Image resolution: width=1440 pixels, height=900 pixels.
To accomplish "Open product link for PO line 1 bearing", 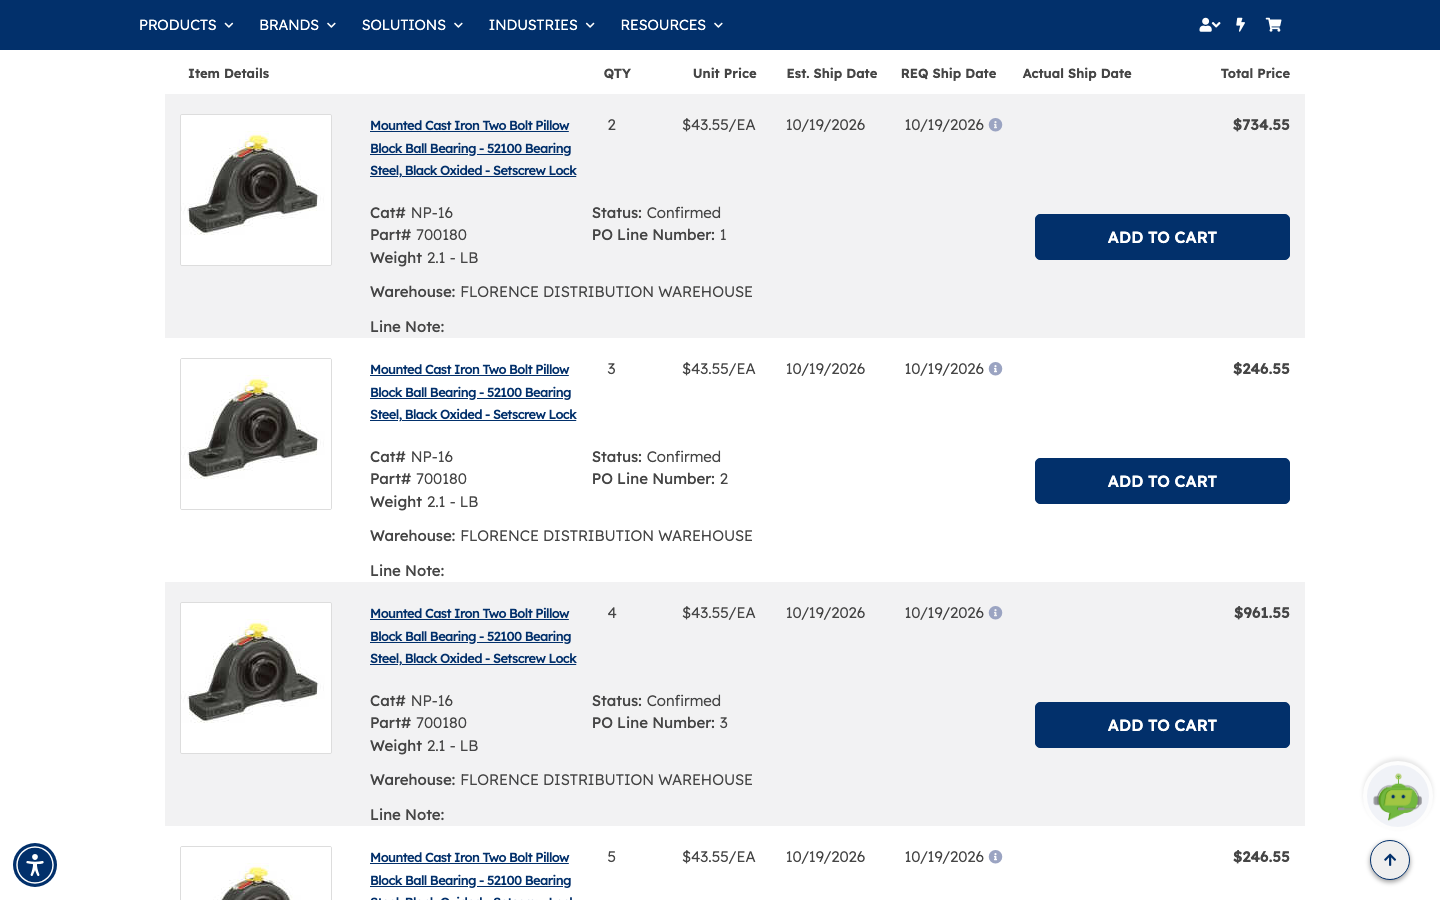I will 473,148.
